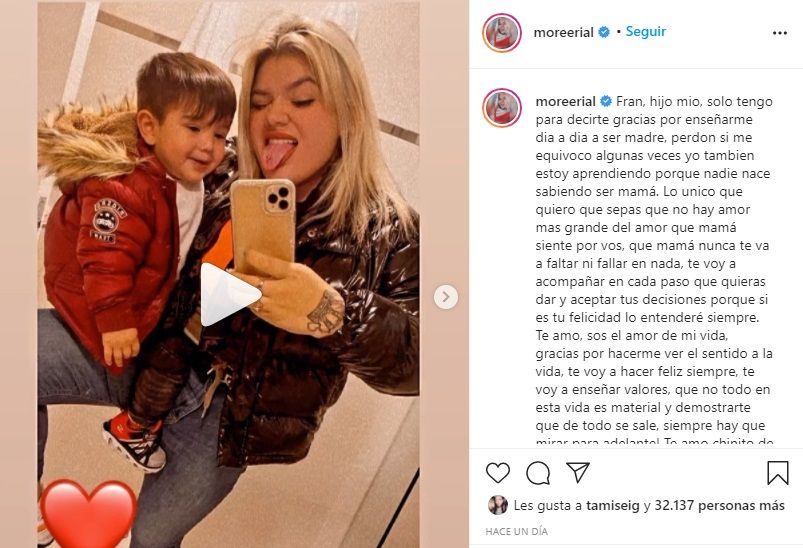Open moreerial avatar beside the caption
This screenshot has height=548, width=803.
pos(502,108)
